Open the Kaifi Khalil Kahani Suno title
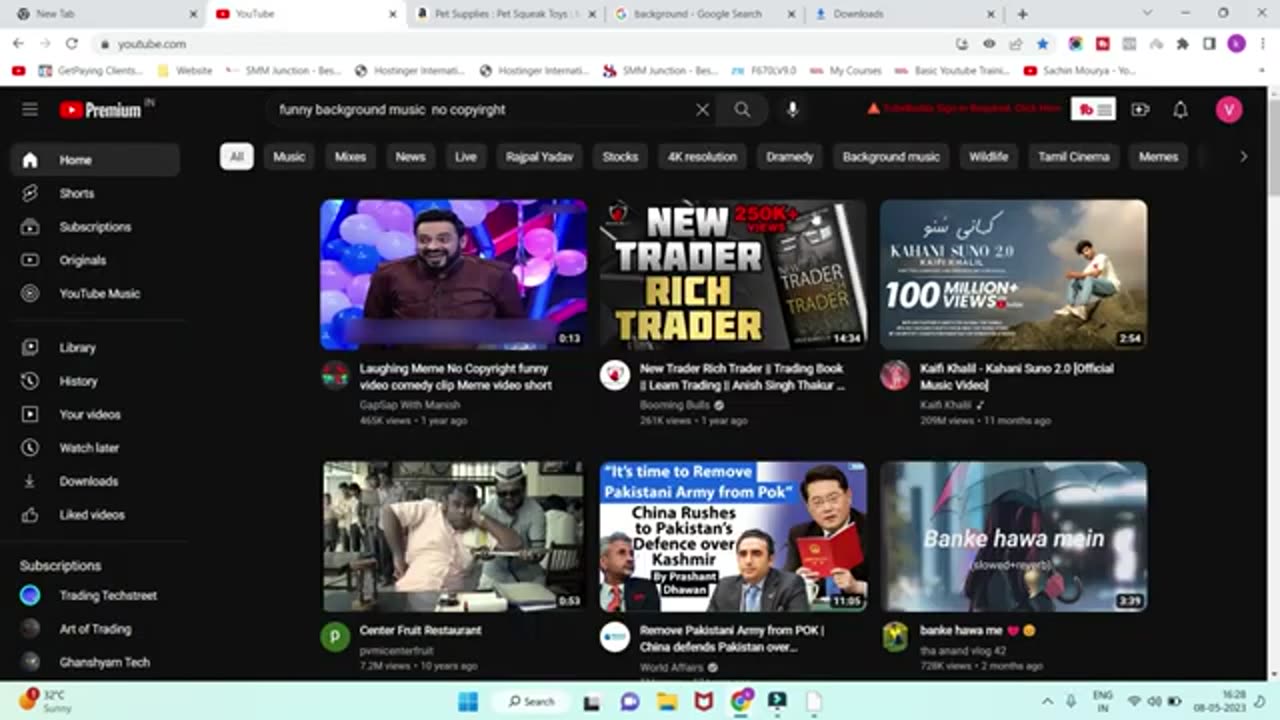Viewport: 1280px width, 720px height. [1017, 377]
